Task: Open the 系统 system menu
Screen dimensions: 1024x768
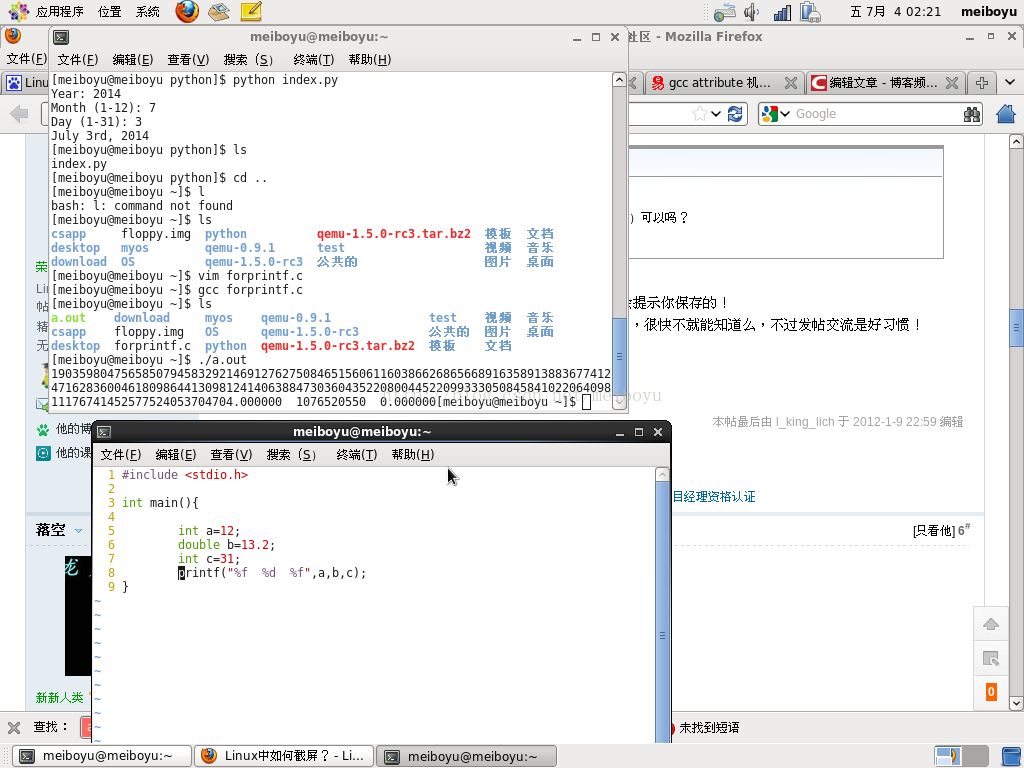Action: [x=148, y=11]
